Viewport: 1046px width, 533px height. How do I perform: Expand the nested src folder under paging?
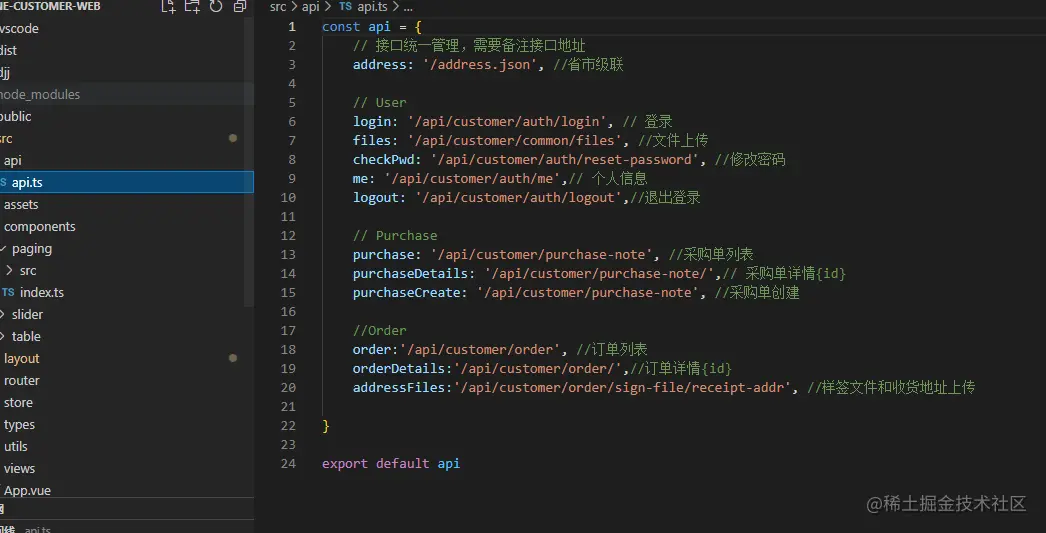coord(9,270)
